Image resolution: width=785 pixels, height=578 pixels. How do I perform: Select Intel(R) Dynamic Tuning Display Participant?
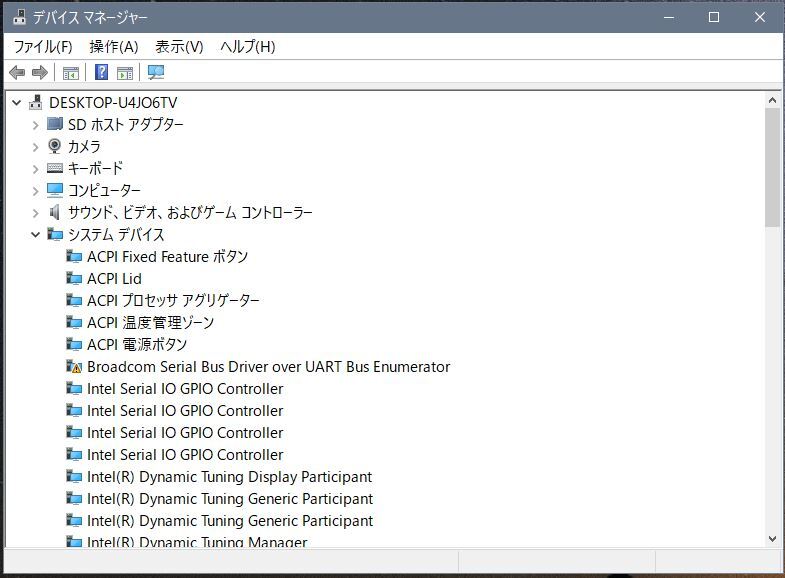[x=229, y=477]
